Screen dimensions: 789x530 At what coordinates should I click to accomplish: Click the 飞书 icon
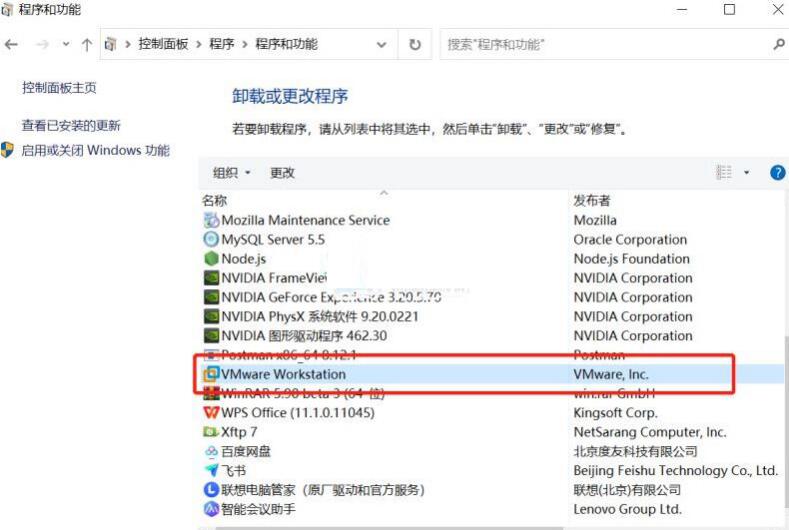211,470
